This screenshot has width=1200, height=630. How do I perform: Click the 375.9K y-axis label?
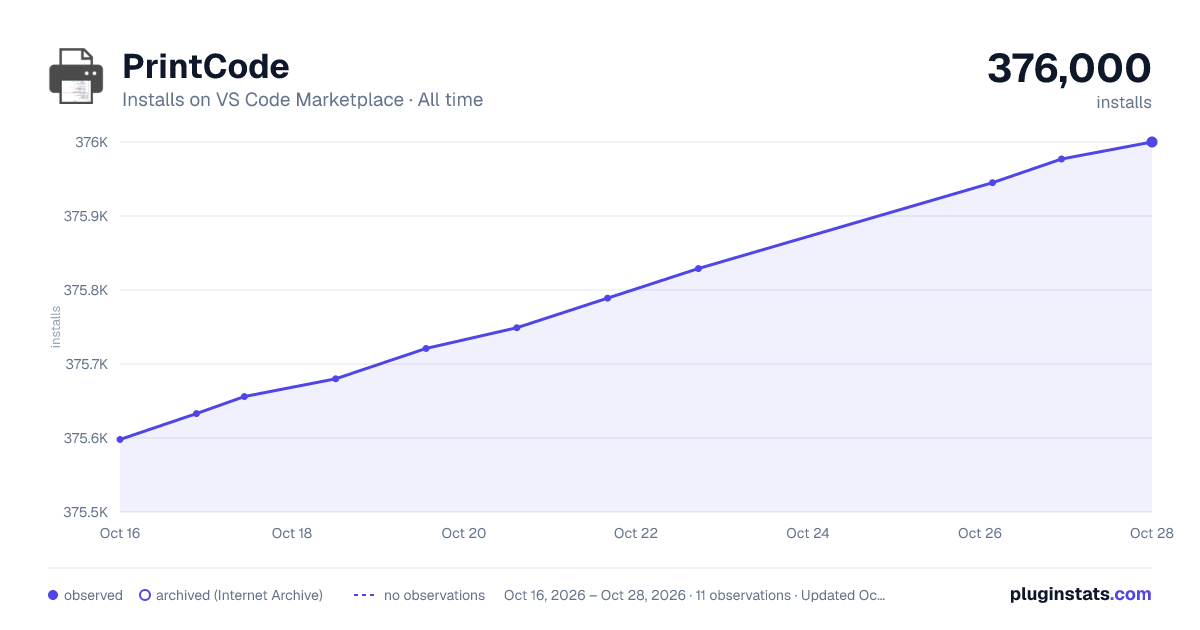pos(86,216)
